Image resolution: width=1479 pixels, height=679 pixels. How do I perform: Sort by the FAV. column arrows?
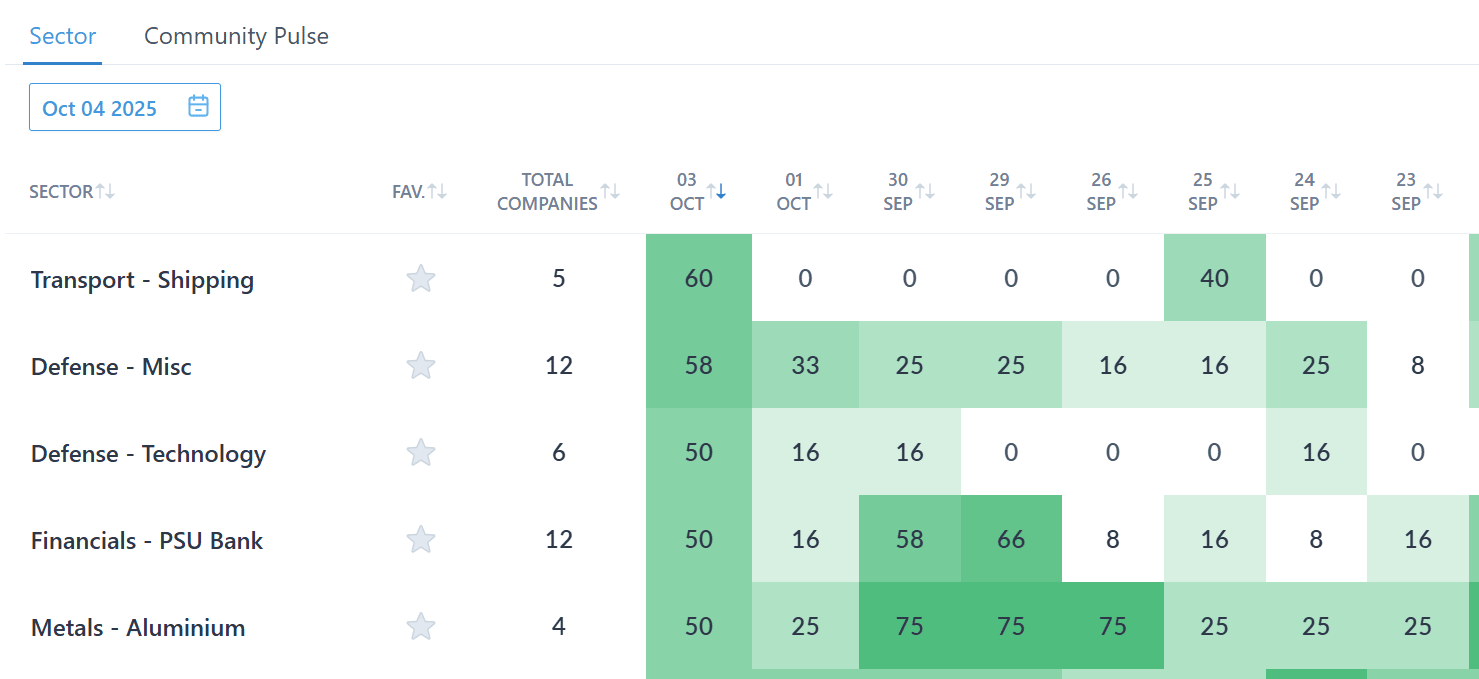[437, 191]
